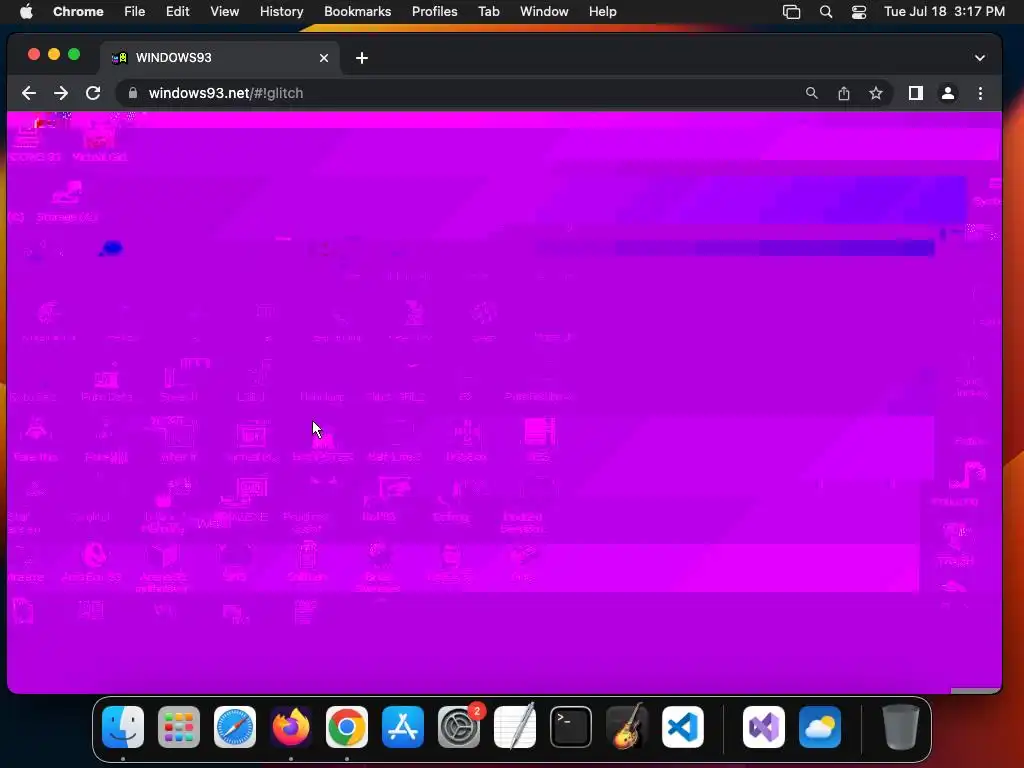Open Visual Studio Code from the Dock
Image resolution: width=1024 pixels, height=768 pixels.
[683, 727]
